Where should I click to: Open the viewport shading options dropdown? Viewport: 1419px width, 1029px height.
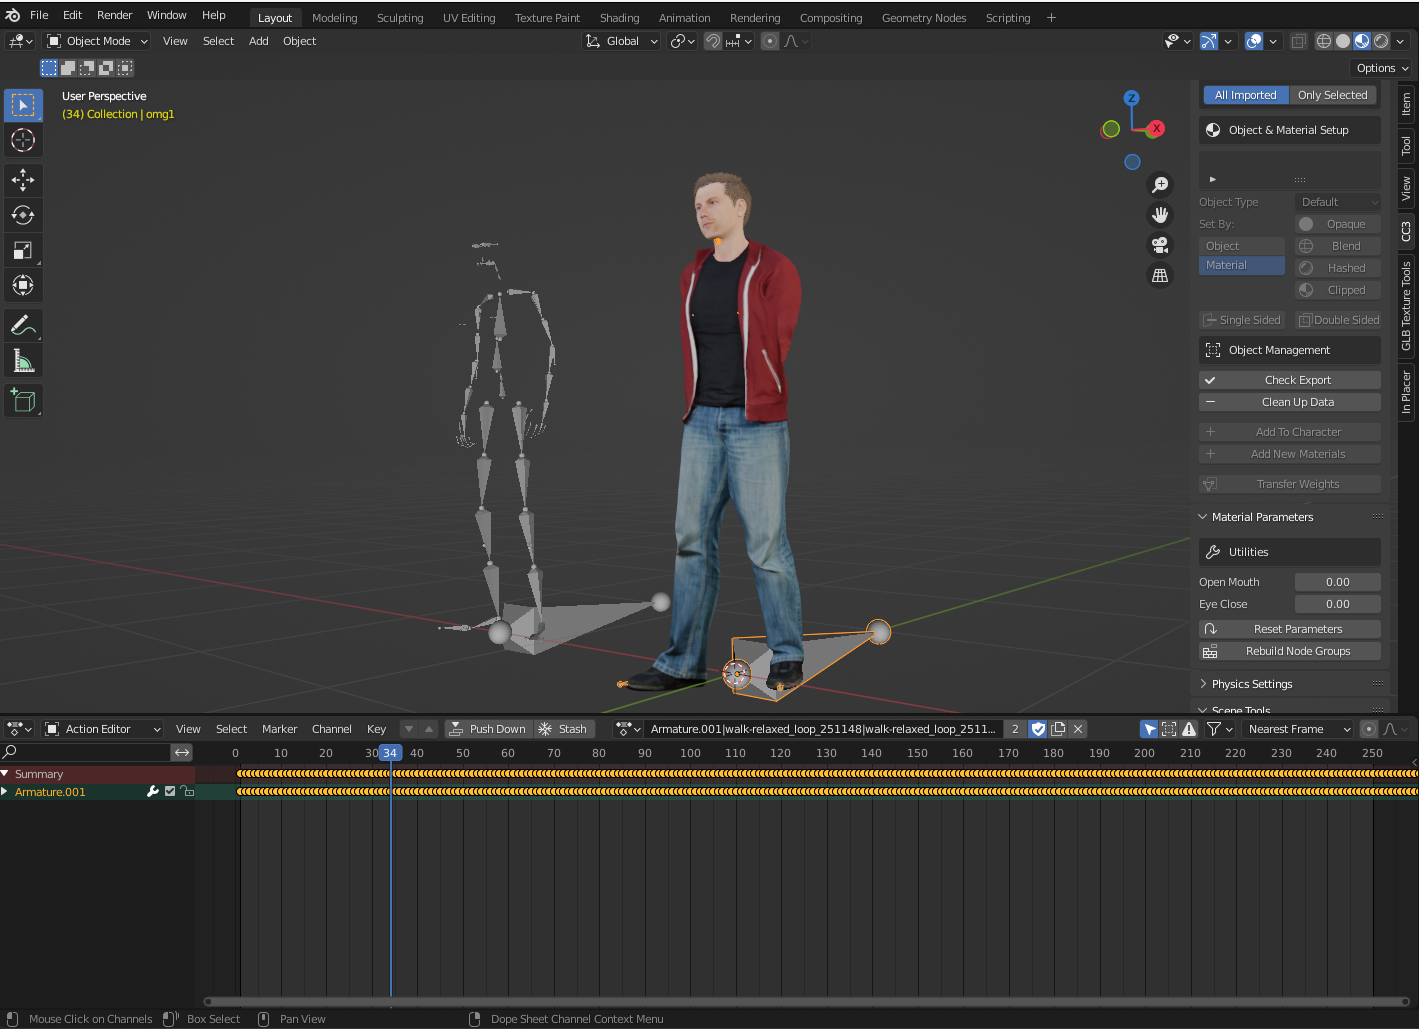pos(1400,41)
